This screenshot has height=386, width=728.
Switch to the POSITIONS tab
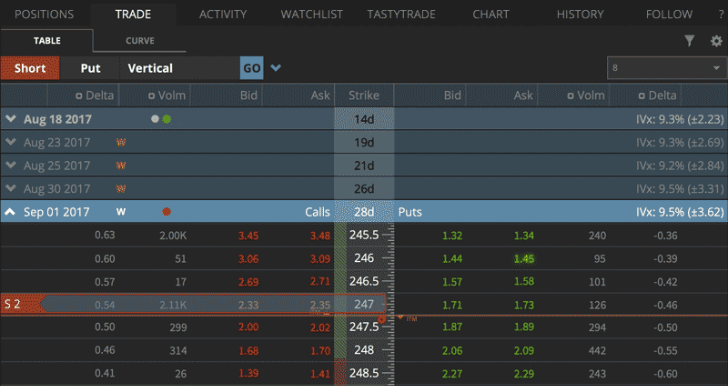pyautogui.click(x=44, y=14)
